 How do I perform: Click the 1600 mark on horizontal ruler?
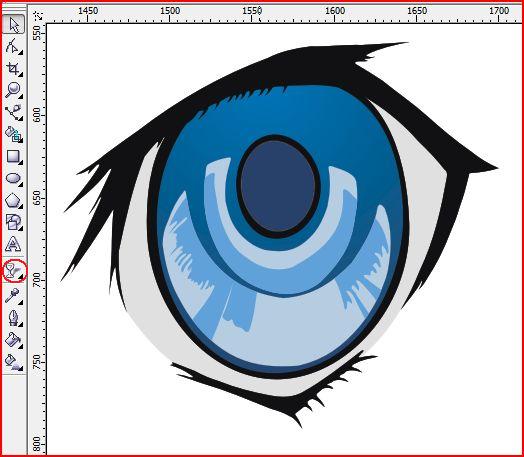335,10
